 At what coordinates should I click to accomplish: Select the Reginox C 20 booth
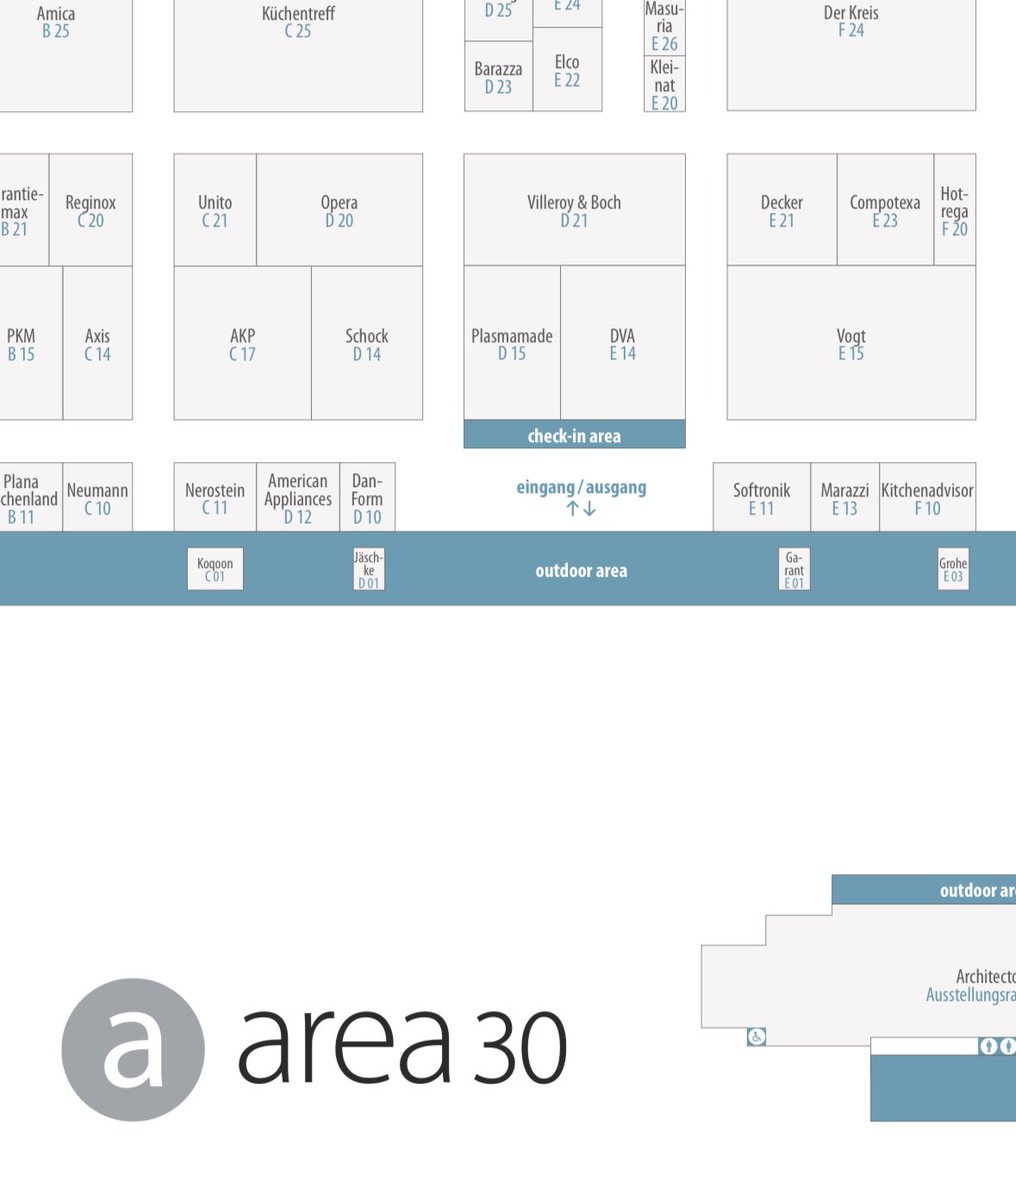(x=90, y=210)
